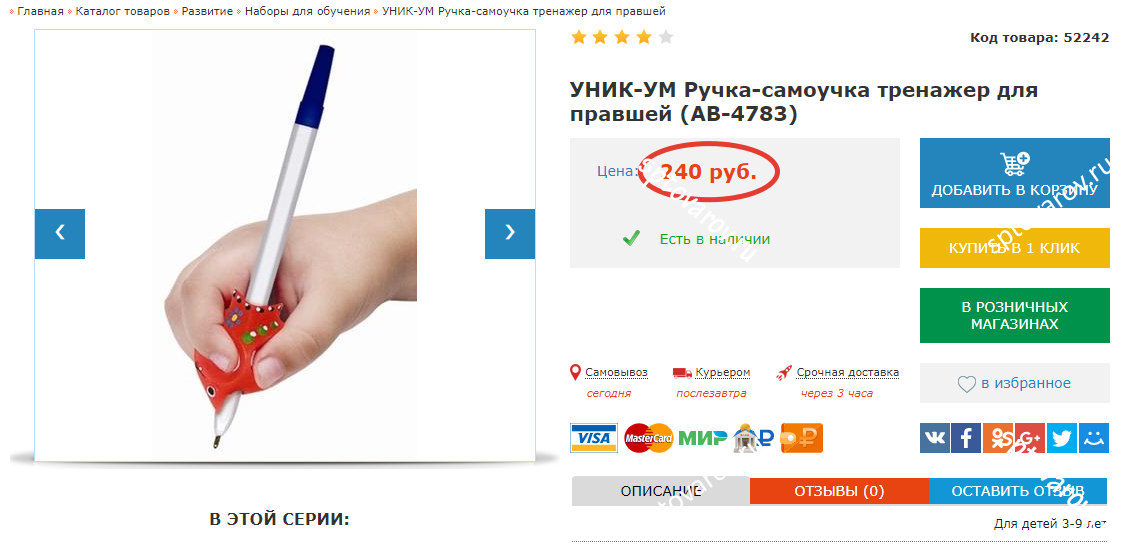Share product on Facebook icon

click(x=966, y=438)
